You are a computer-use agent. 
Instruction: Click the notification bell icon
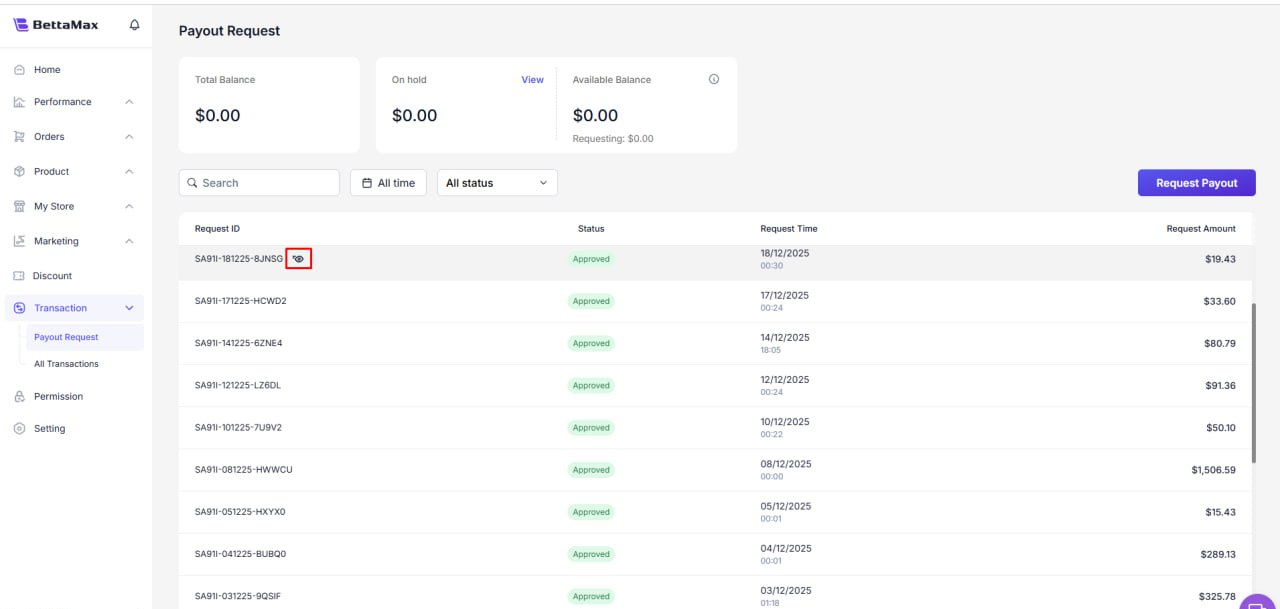(135, 25)
